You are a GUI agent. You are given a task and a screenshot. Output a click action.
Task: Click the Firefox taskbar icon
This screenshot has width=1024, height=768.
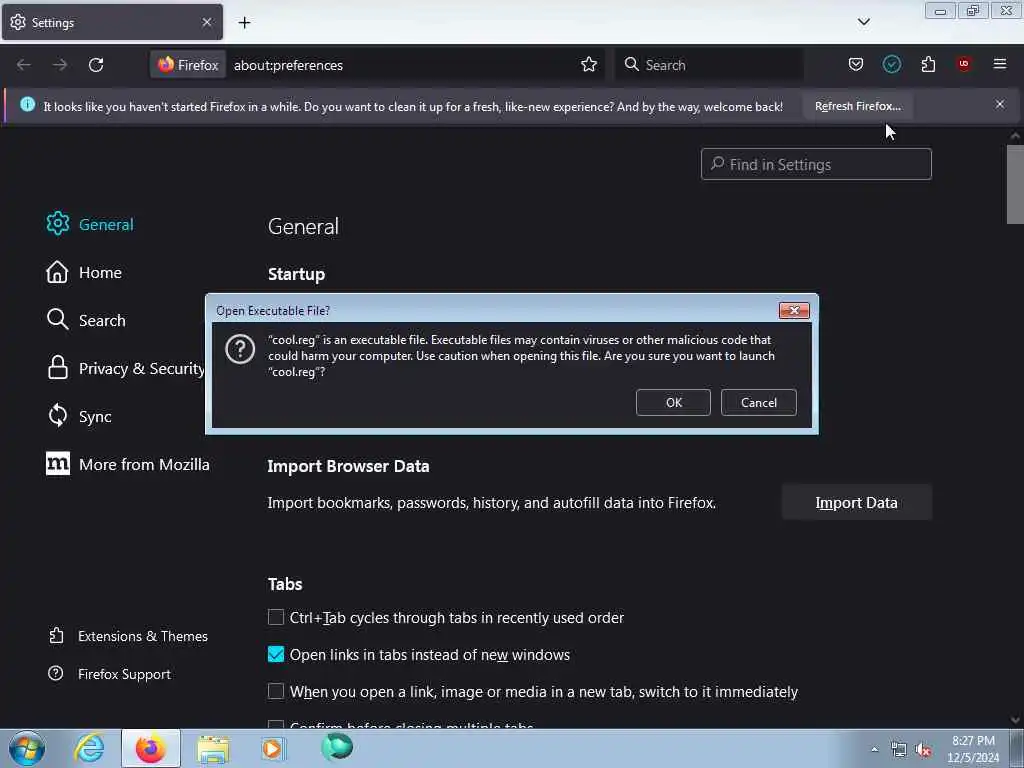pyautogui.click(x=151, y=748)
